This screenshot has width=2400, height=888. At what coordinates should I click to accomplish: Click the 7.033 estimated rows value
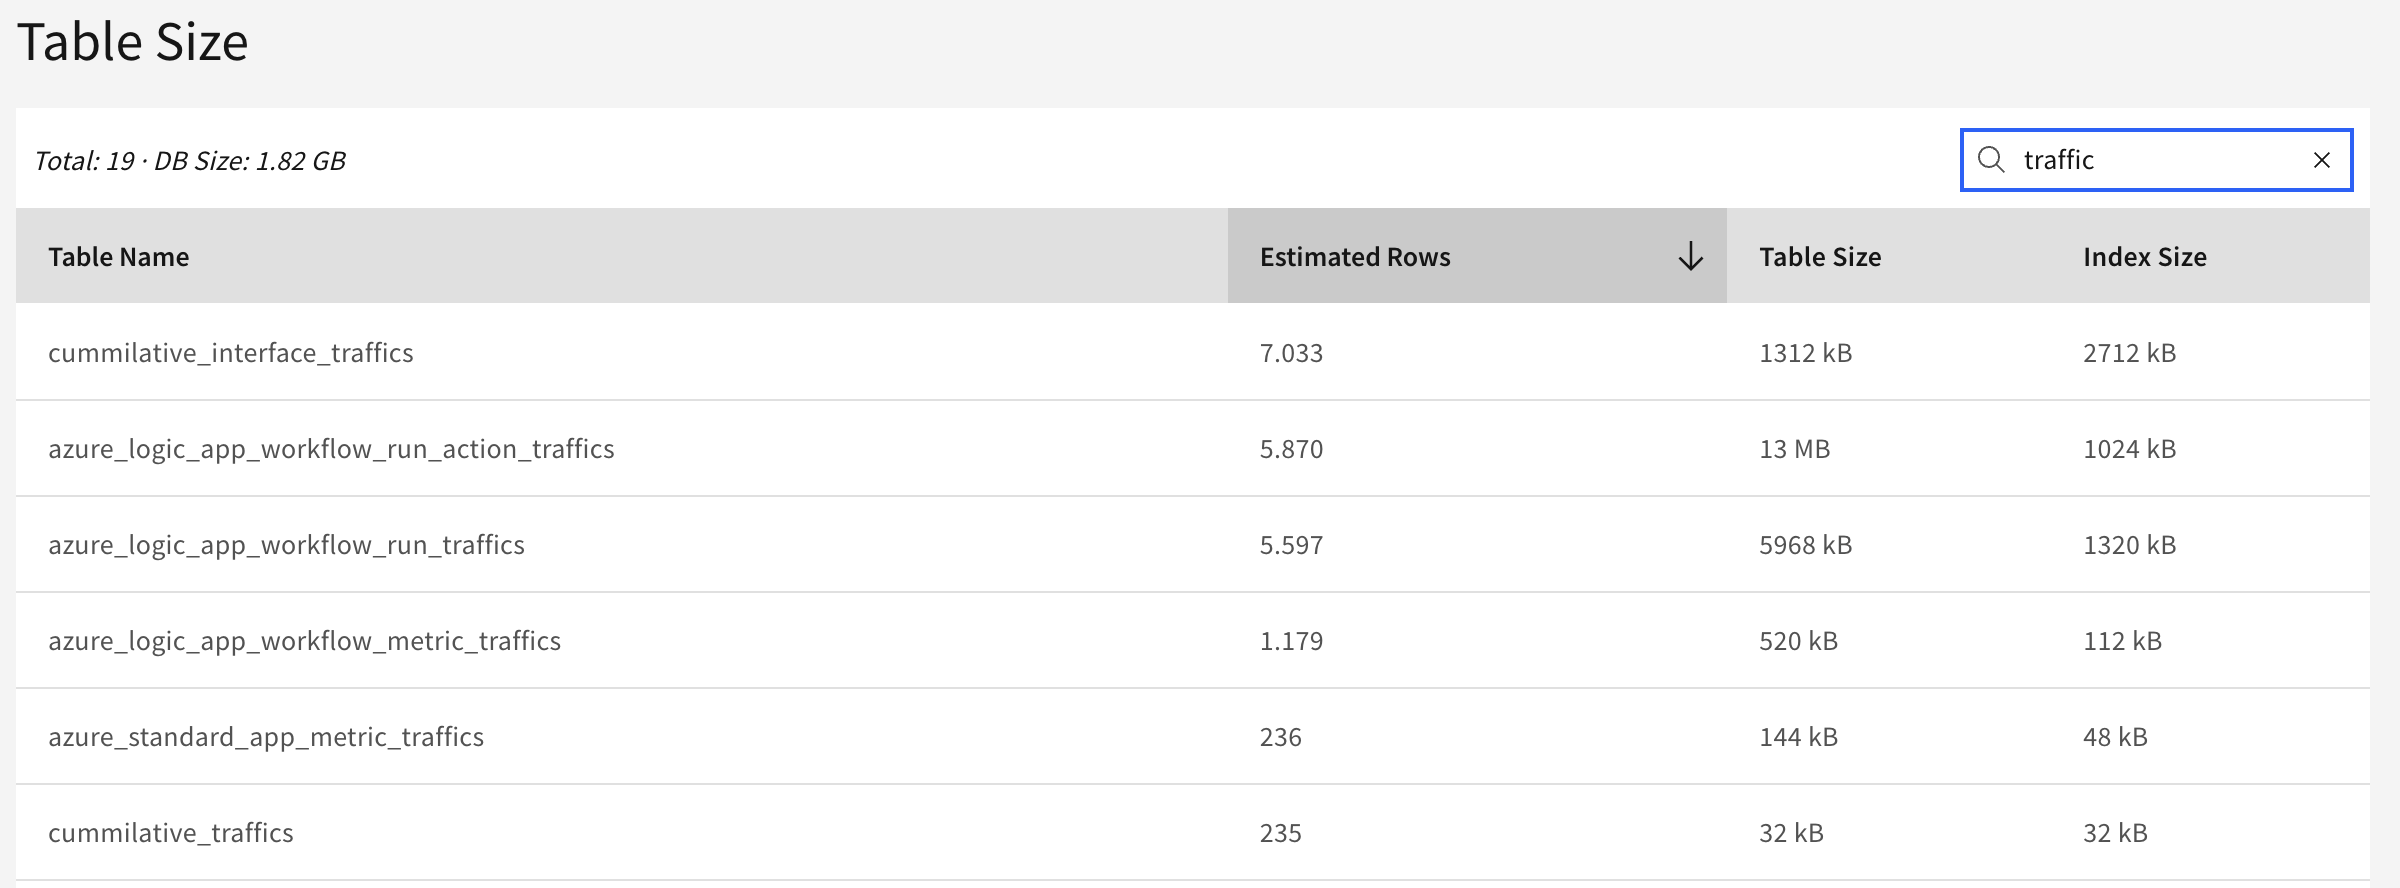[x=1291, y=352]
